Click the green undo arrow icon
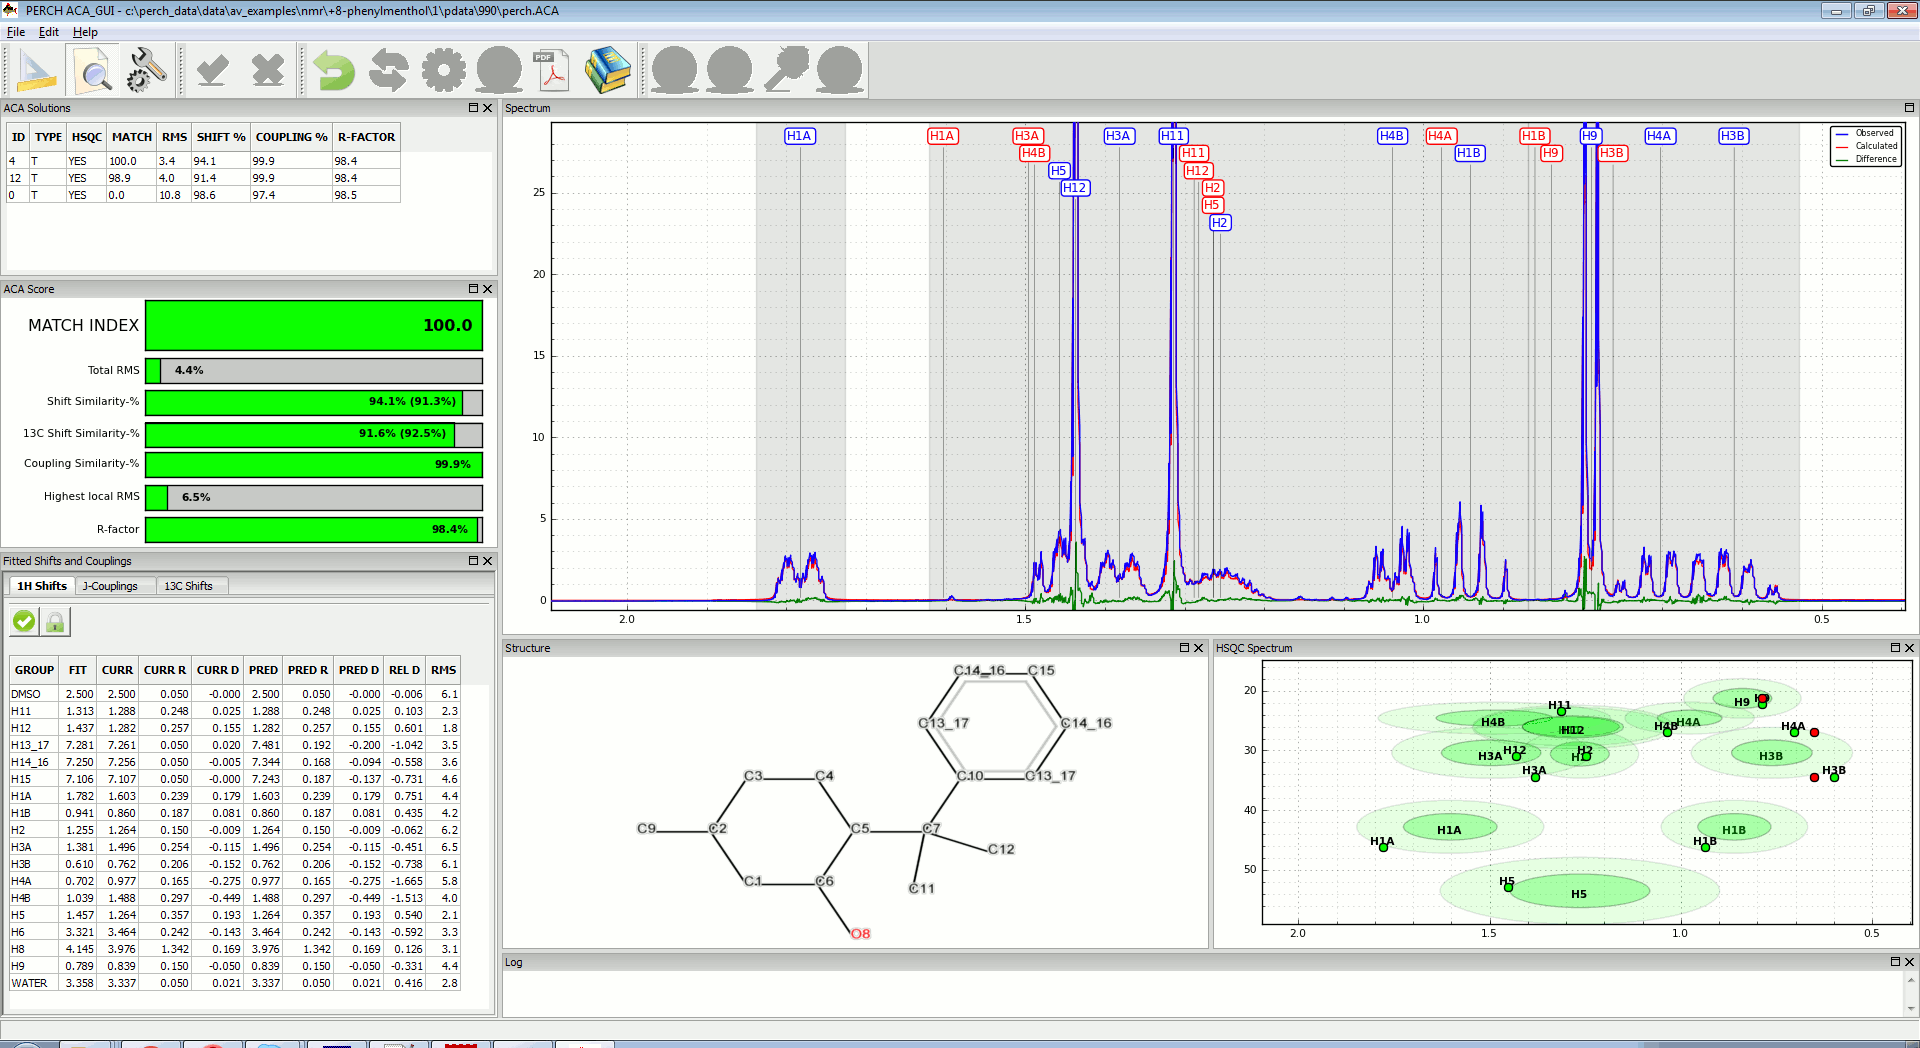The height and width of the screenshot is (1048, 1920). pos(333,71)
